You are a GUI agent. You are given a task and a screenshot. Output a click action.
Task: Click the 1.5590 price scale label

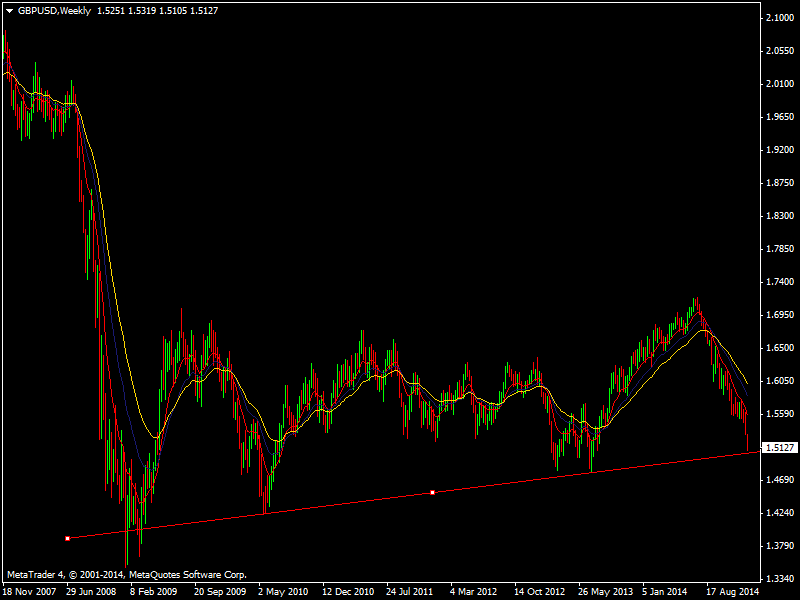click(x=780, y=414)
